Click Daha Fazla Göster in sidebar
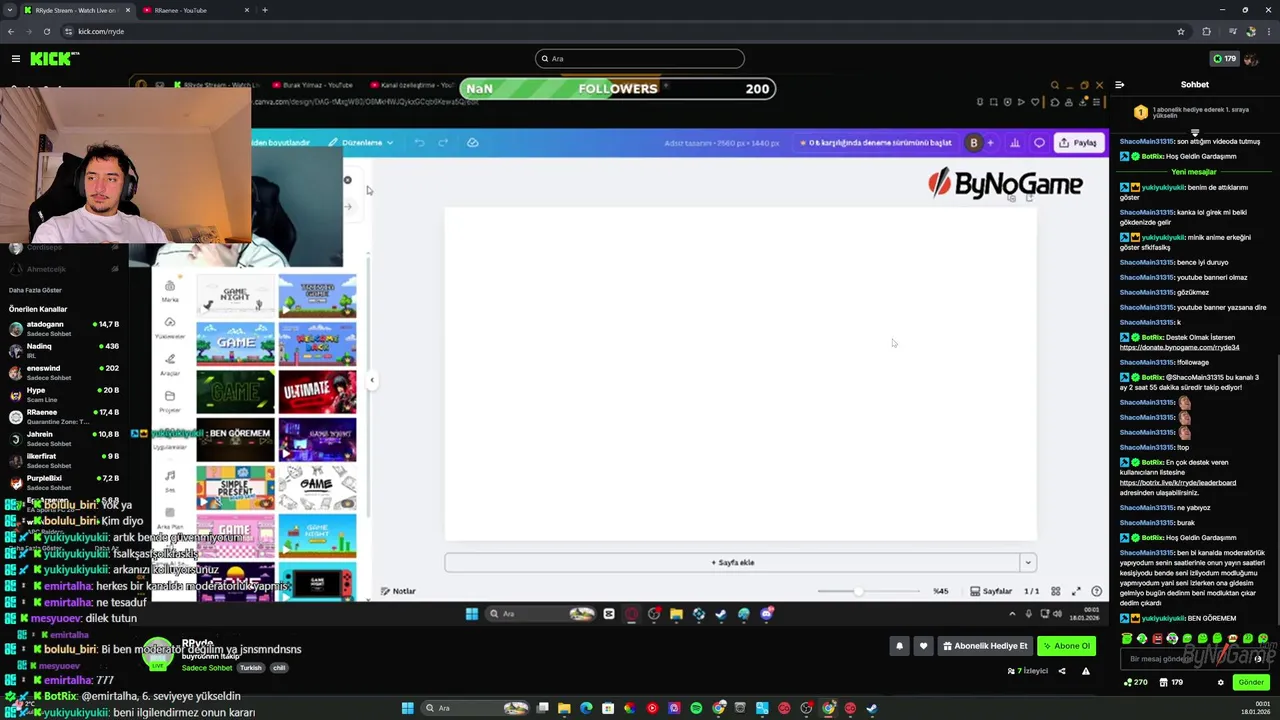 [37, 290]
